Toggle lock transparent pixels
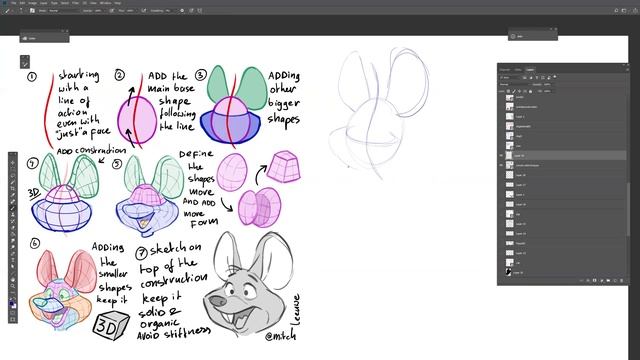The image size is (640, 360). (x=508, y=91)
